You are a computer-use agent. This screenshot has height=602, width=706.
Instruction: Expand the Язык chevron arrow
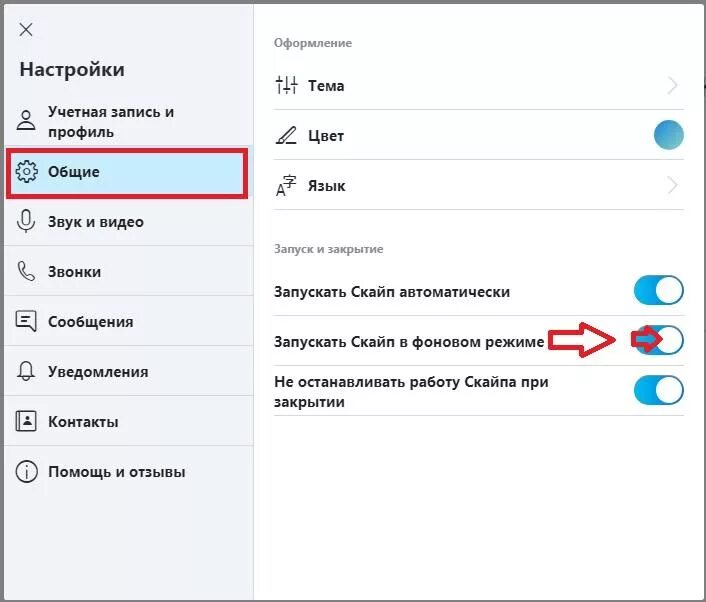[673, 186]
